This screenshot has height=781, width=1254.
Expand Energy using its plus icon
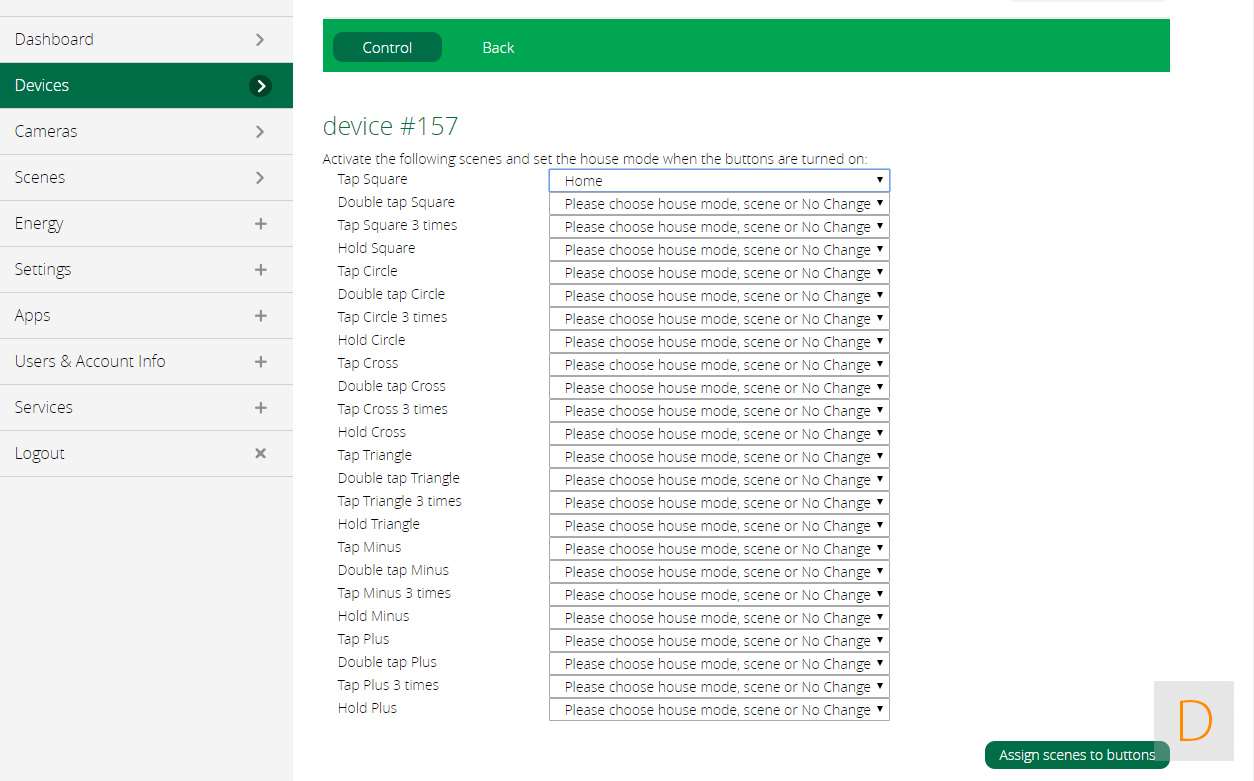coord(260,224)
